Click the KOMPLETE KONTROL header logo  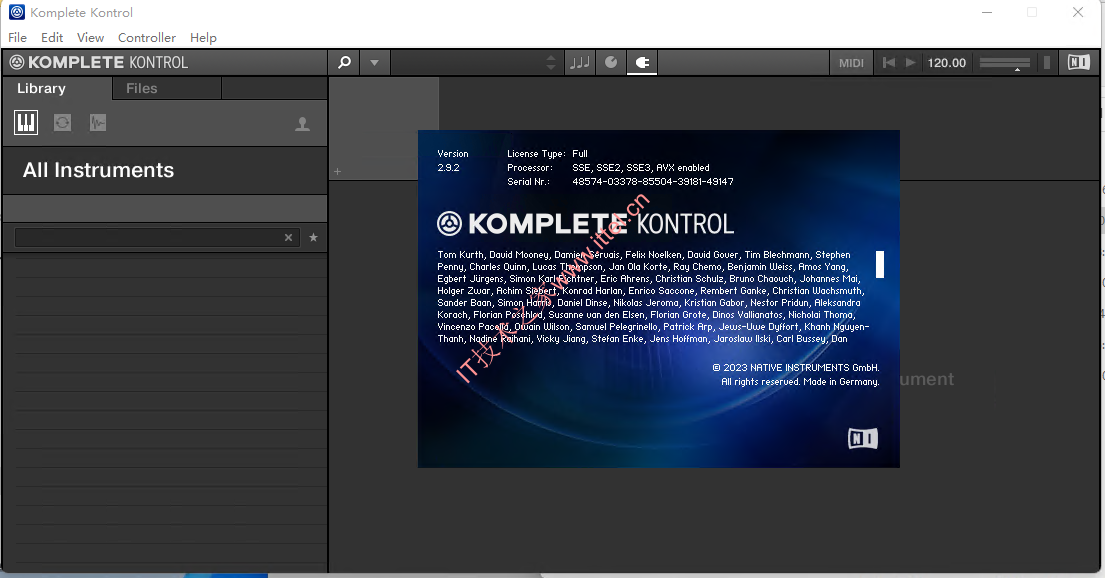99,63
